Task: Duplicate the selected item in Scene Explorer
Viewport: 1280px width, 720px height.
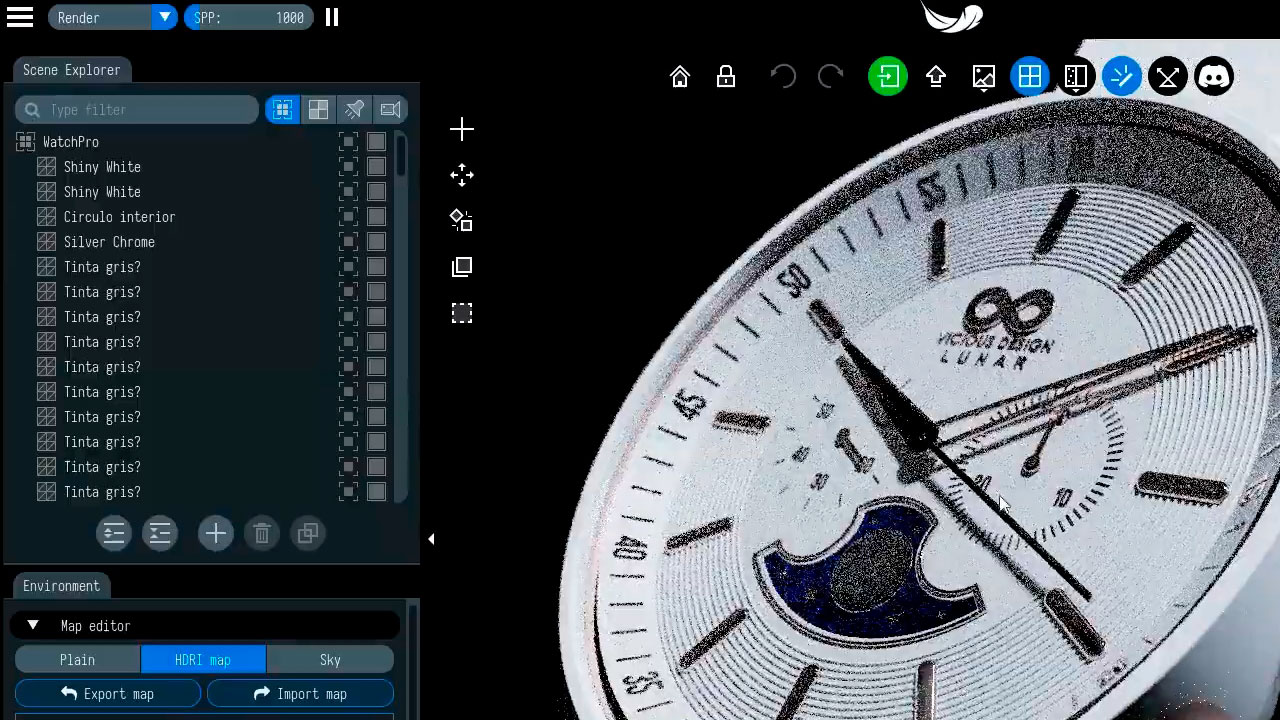Action: [x=308, y=533]
